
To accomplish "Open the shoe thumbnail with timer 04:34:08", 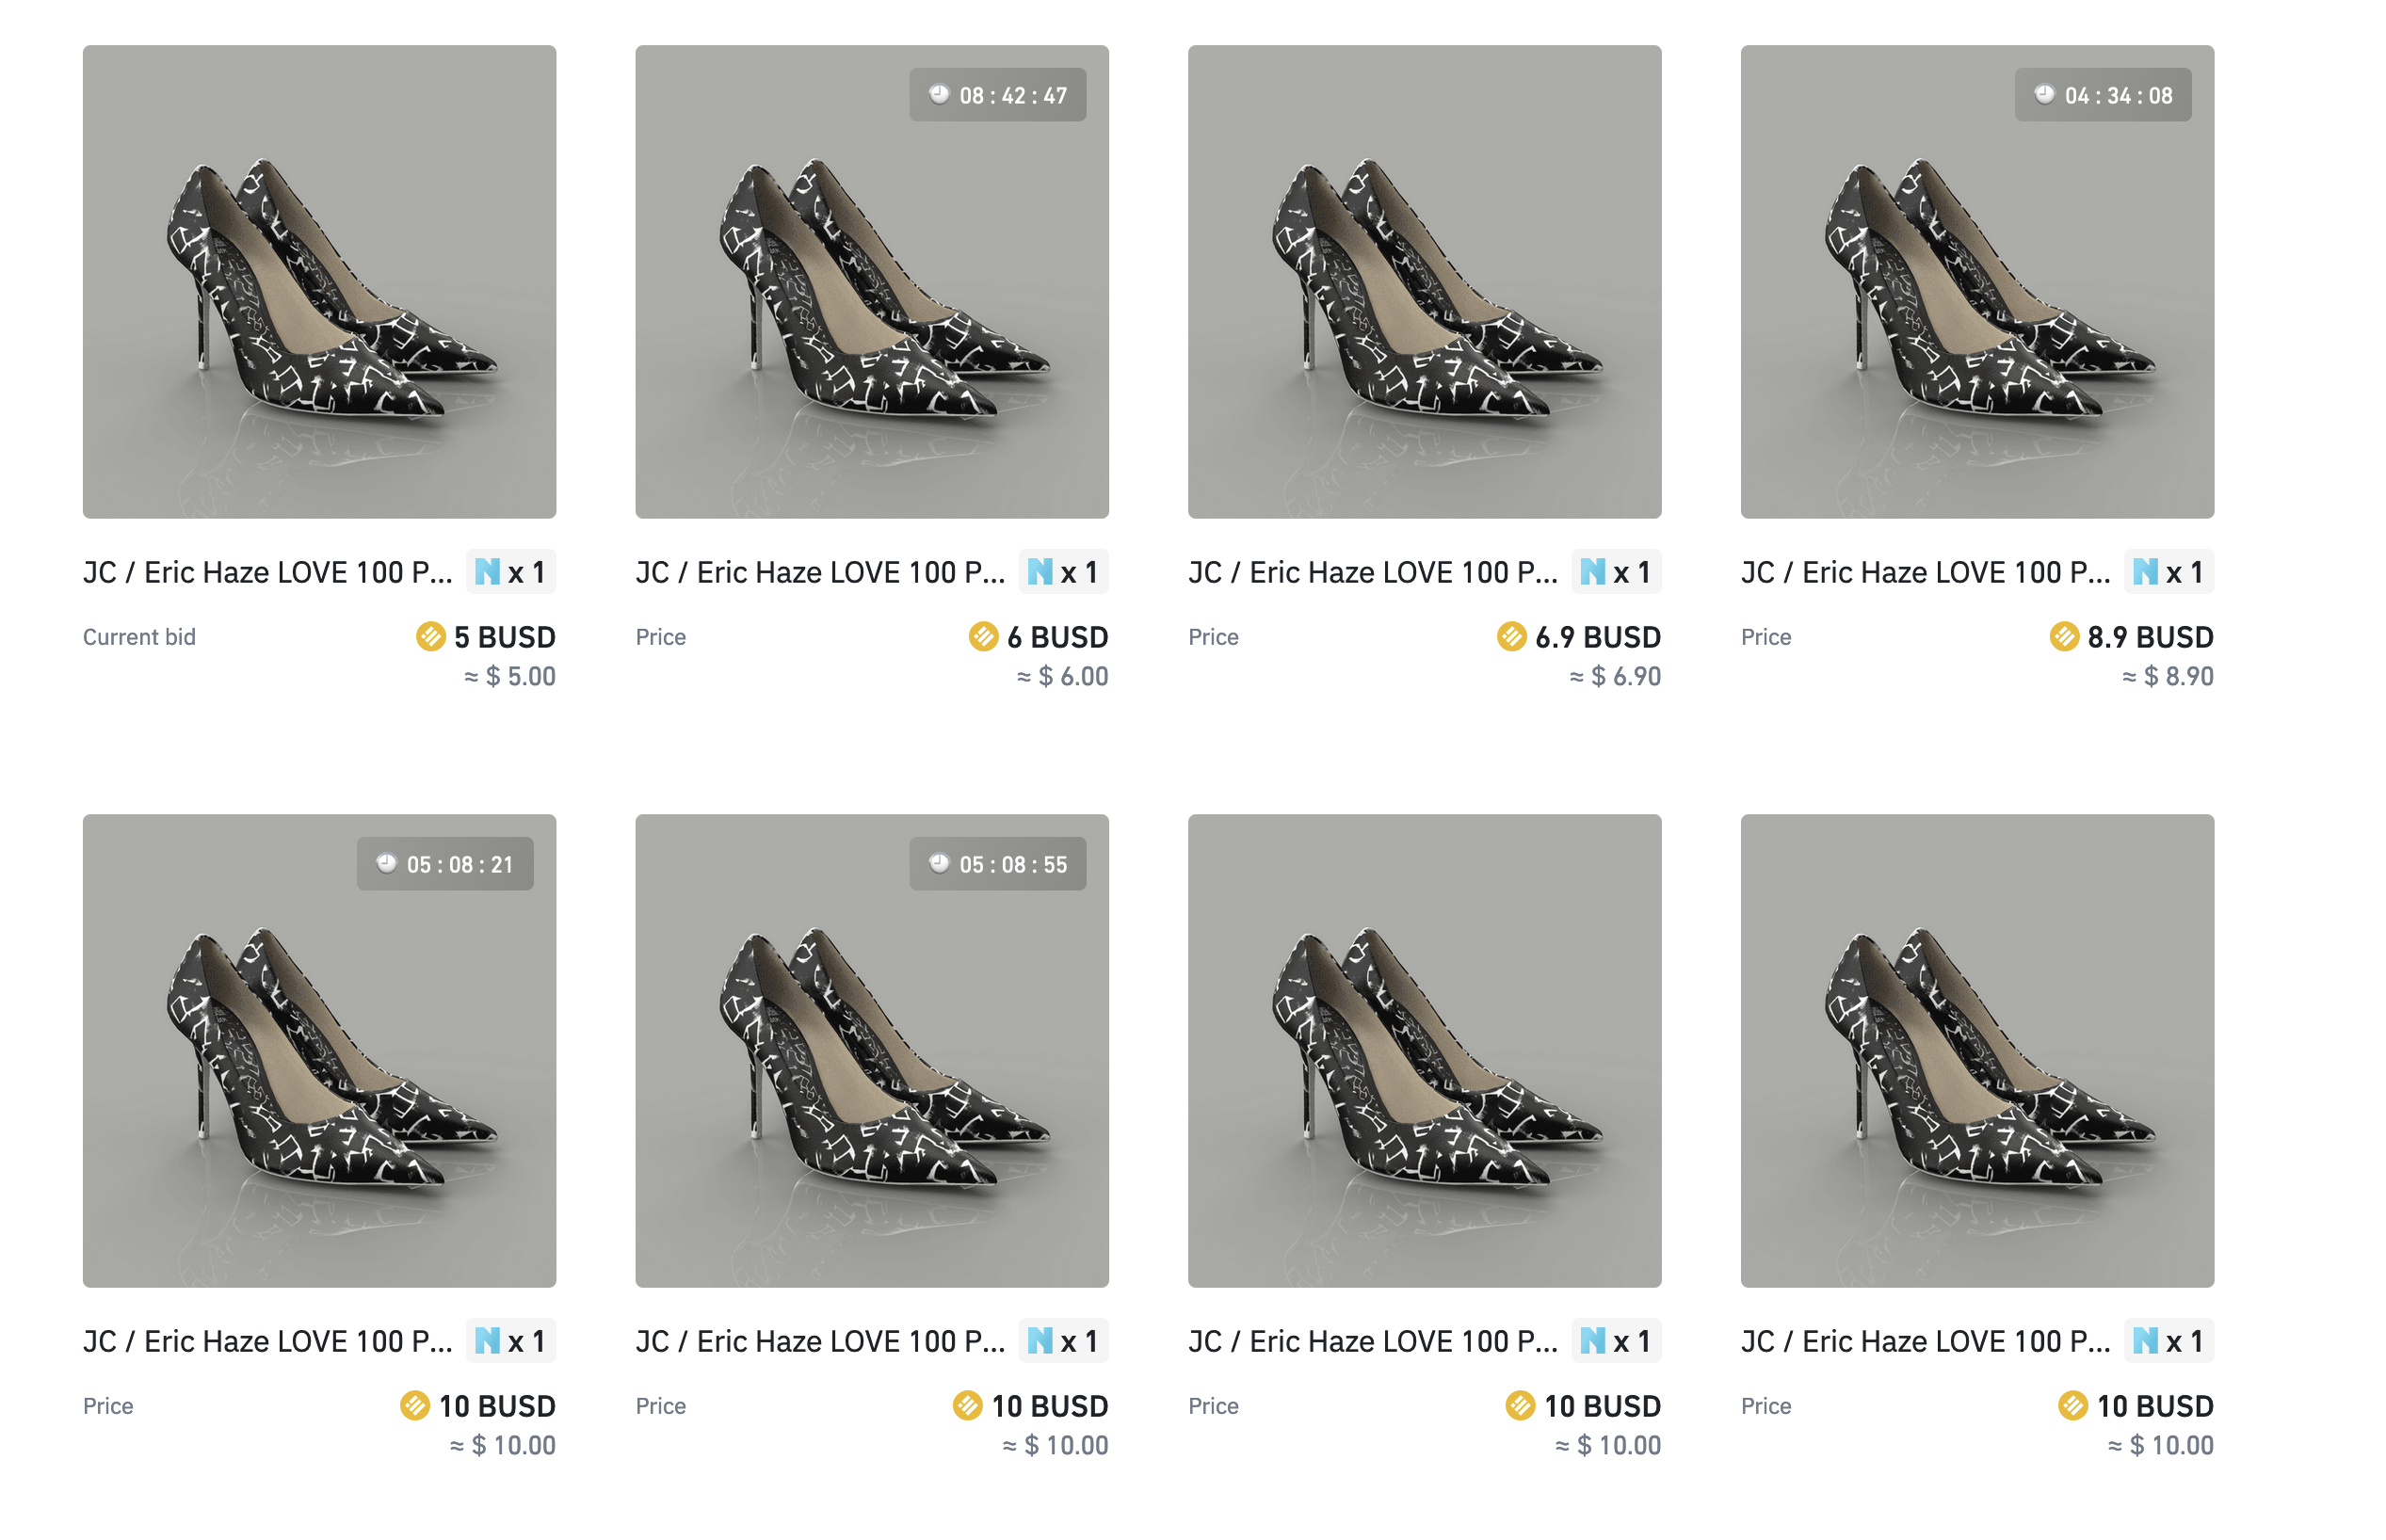I will pos(1977,281).
